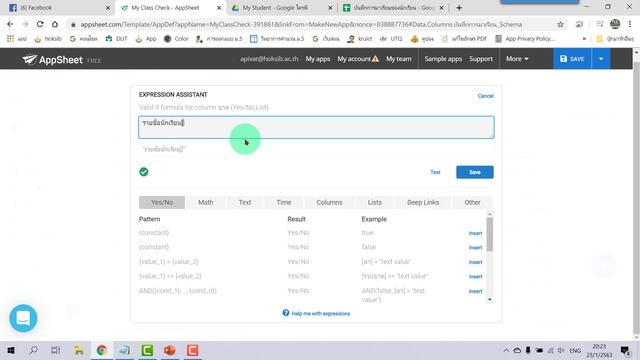
Task: Open the App Privacy Policy bookmark
Action: (524, 39)
